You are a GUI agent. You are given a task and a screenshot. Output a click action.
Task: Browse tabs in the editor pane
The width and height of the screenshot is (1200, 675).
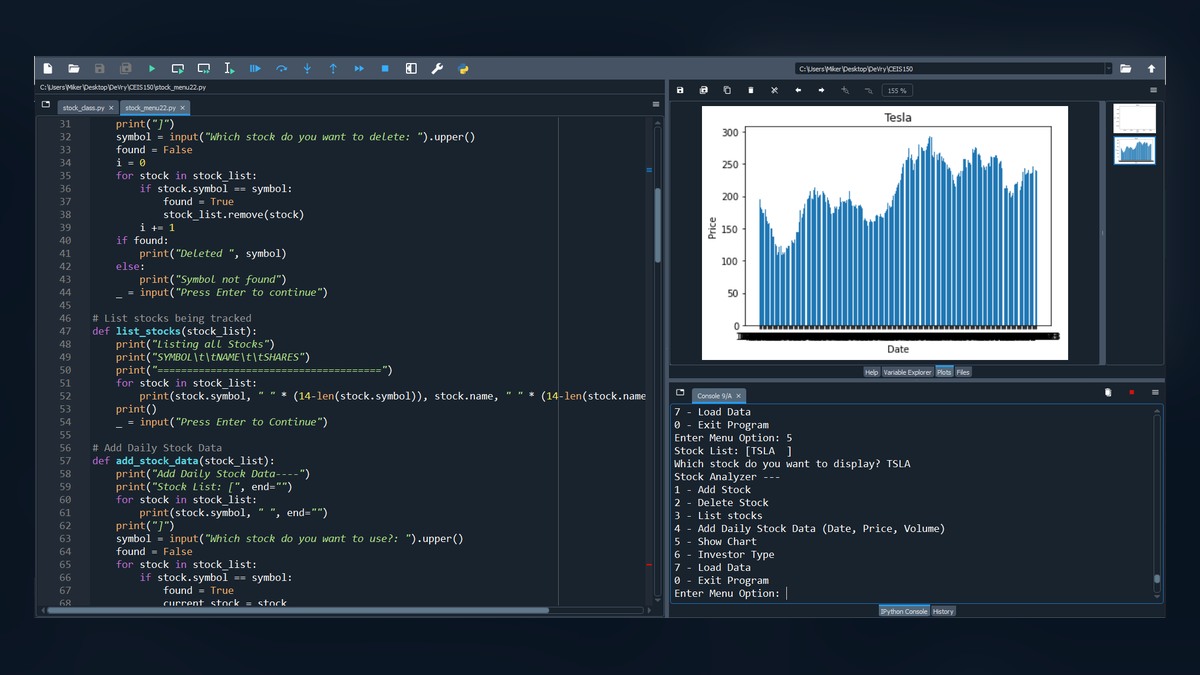point(46,104)
